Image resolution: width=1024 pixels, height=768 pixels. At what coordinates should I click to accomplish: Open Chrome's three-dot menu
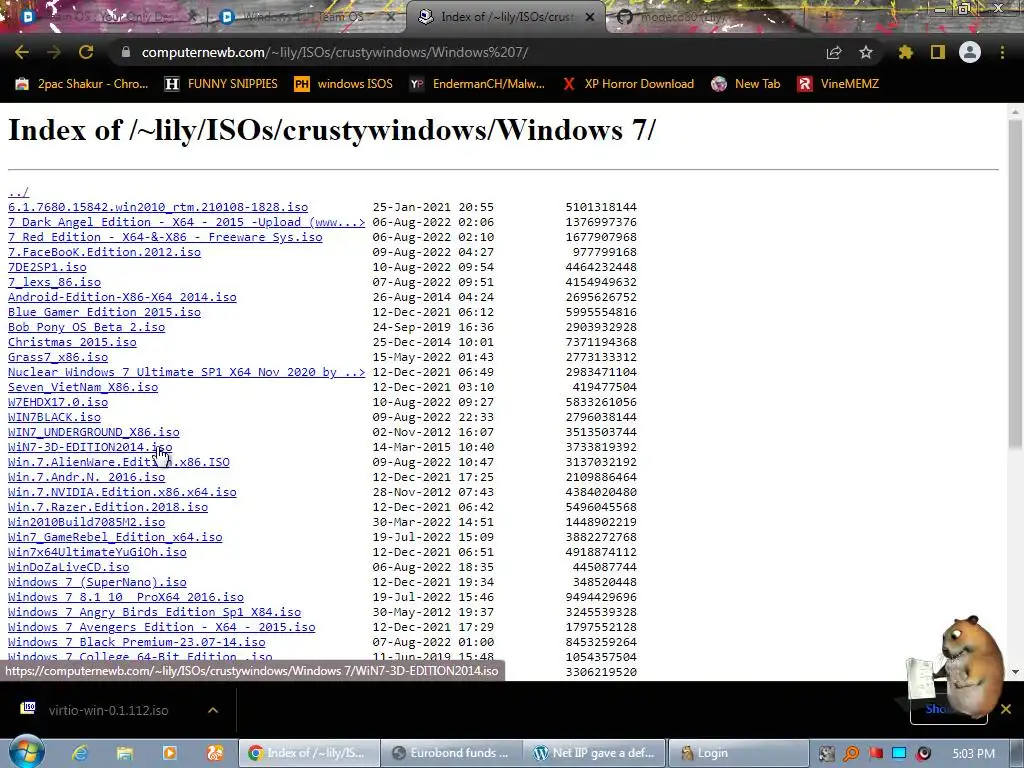coord(1002,52)
